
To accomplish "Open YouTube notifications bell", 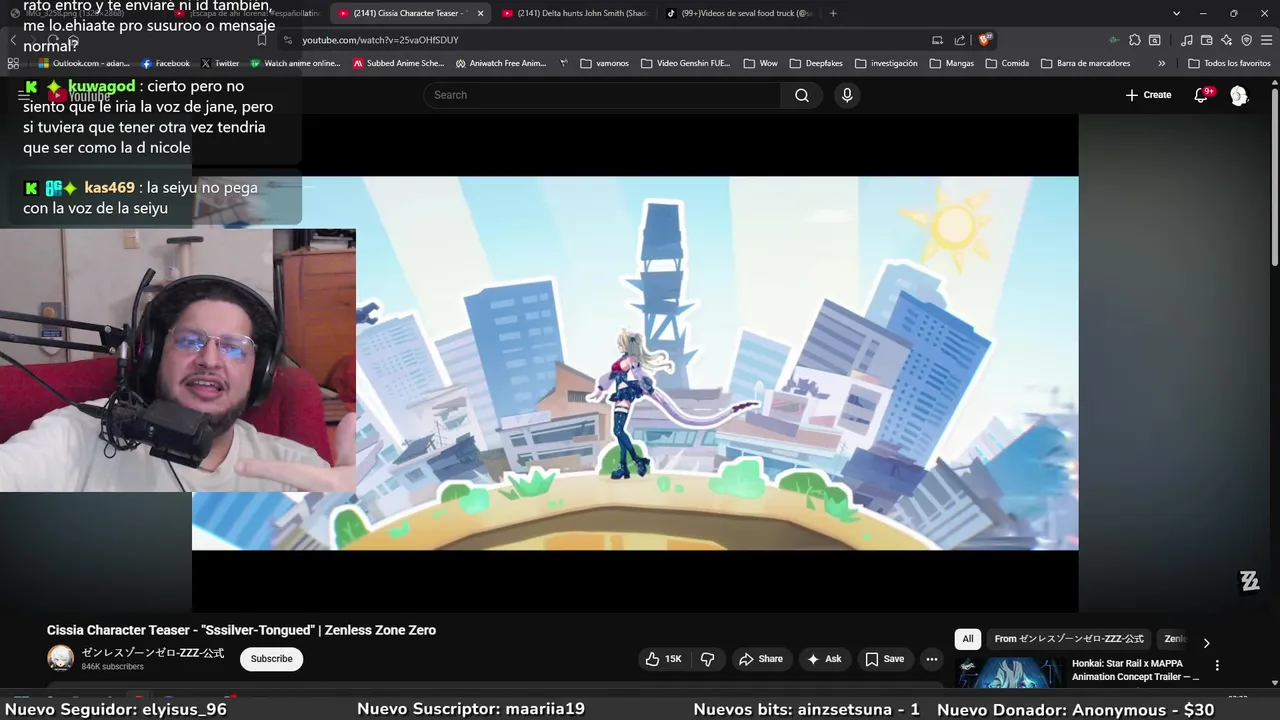I will click(1201, 95).
